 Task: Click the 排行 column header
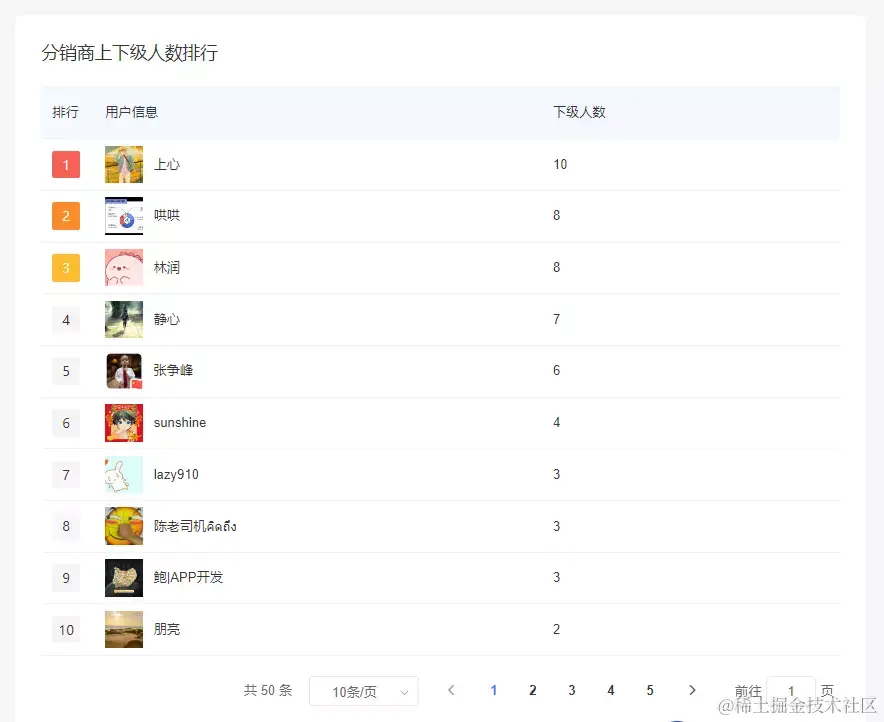coord(65,112)
